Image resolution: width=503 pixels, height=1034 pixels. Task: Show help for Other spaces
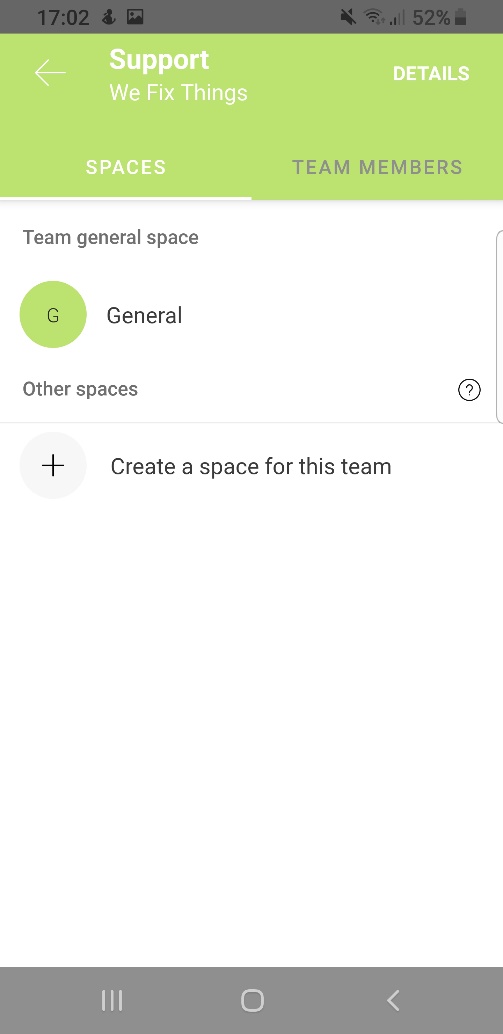(x=469, y=390)
